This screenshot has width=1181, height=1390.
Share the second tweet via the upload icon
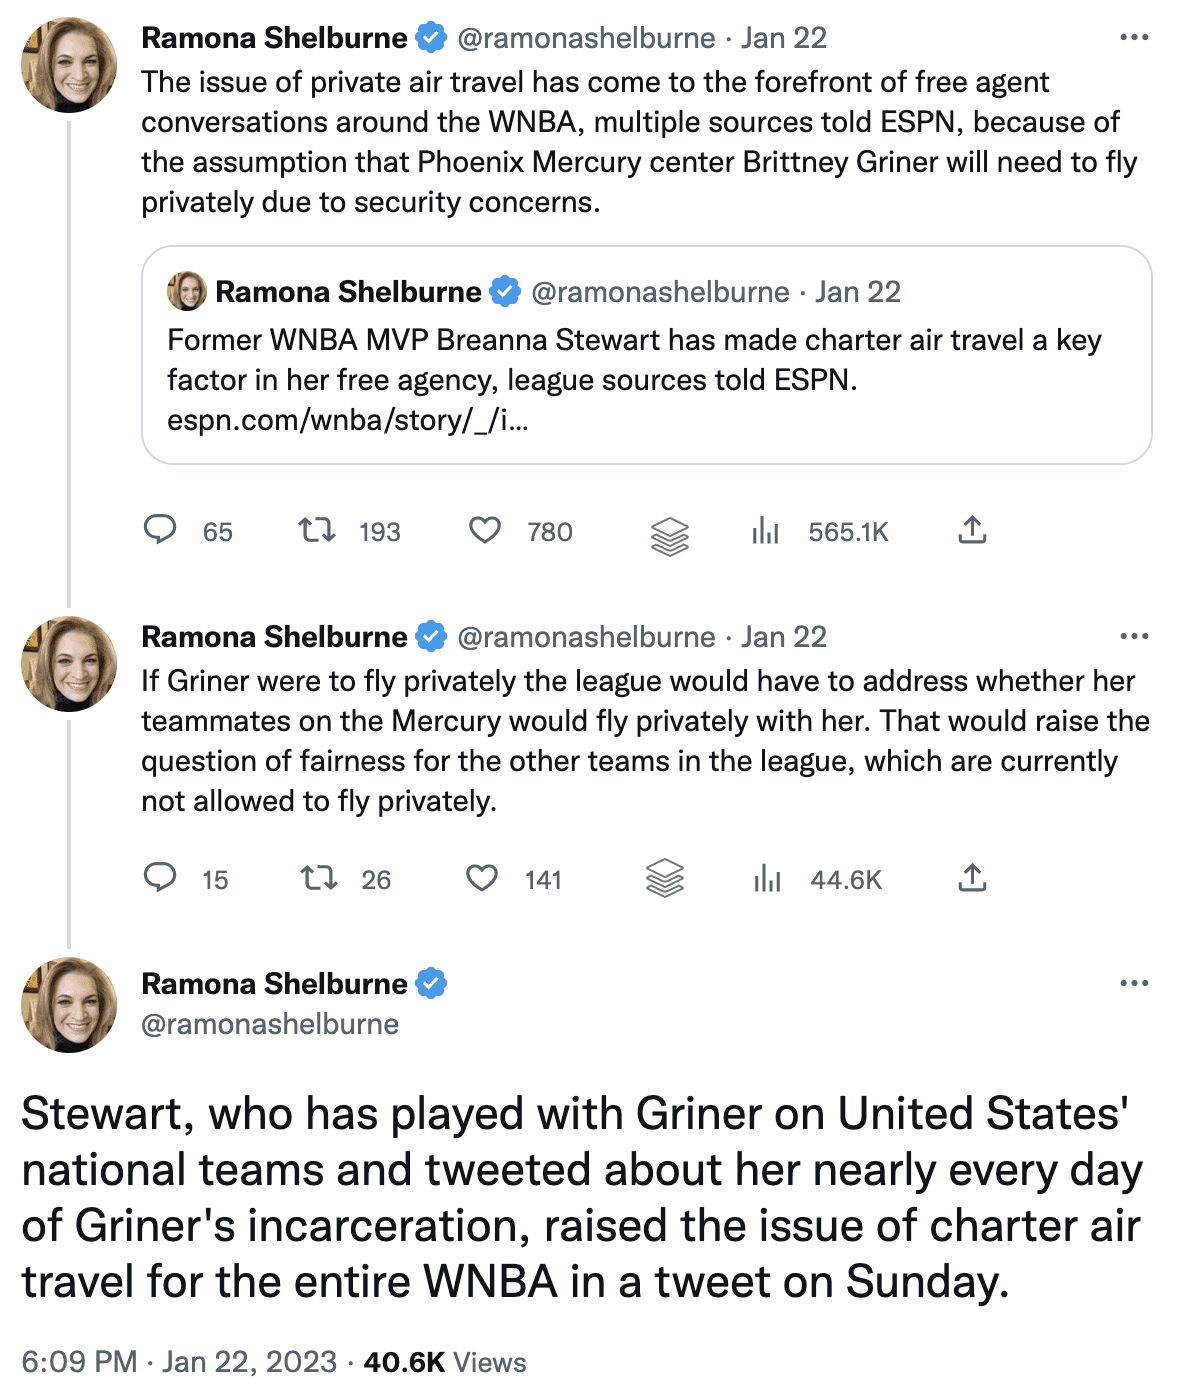[x=972, y=878]
